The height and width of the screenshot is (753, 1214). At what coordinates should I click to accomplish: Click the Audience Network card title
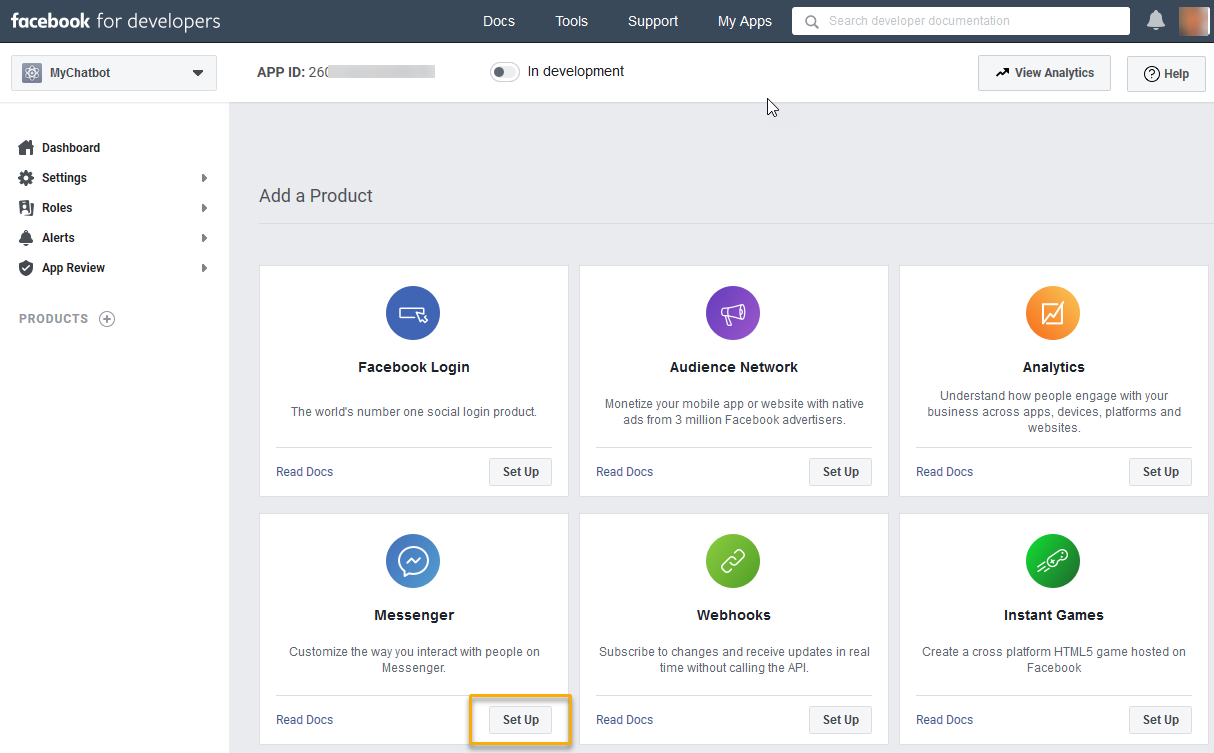click(734, 367)
